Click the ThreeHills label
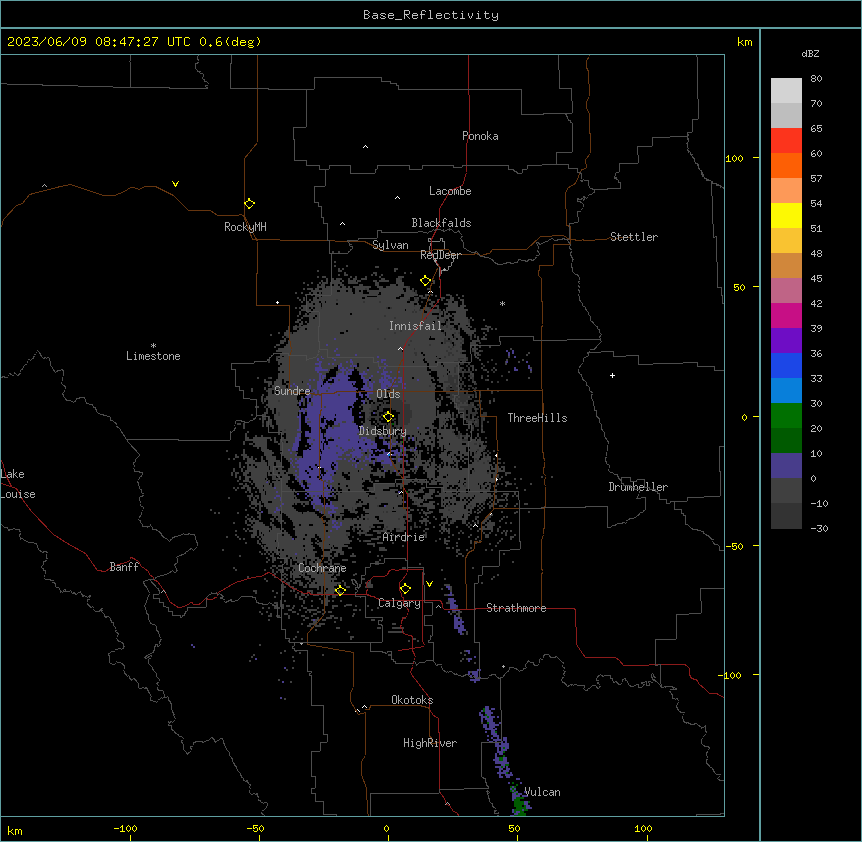The image size is (862, 842). (537, 418)
